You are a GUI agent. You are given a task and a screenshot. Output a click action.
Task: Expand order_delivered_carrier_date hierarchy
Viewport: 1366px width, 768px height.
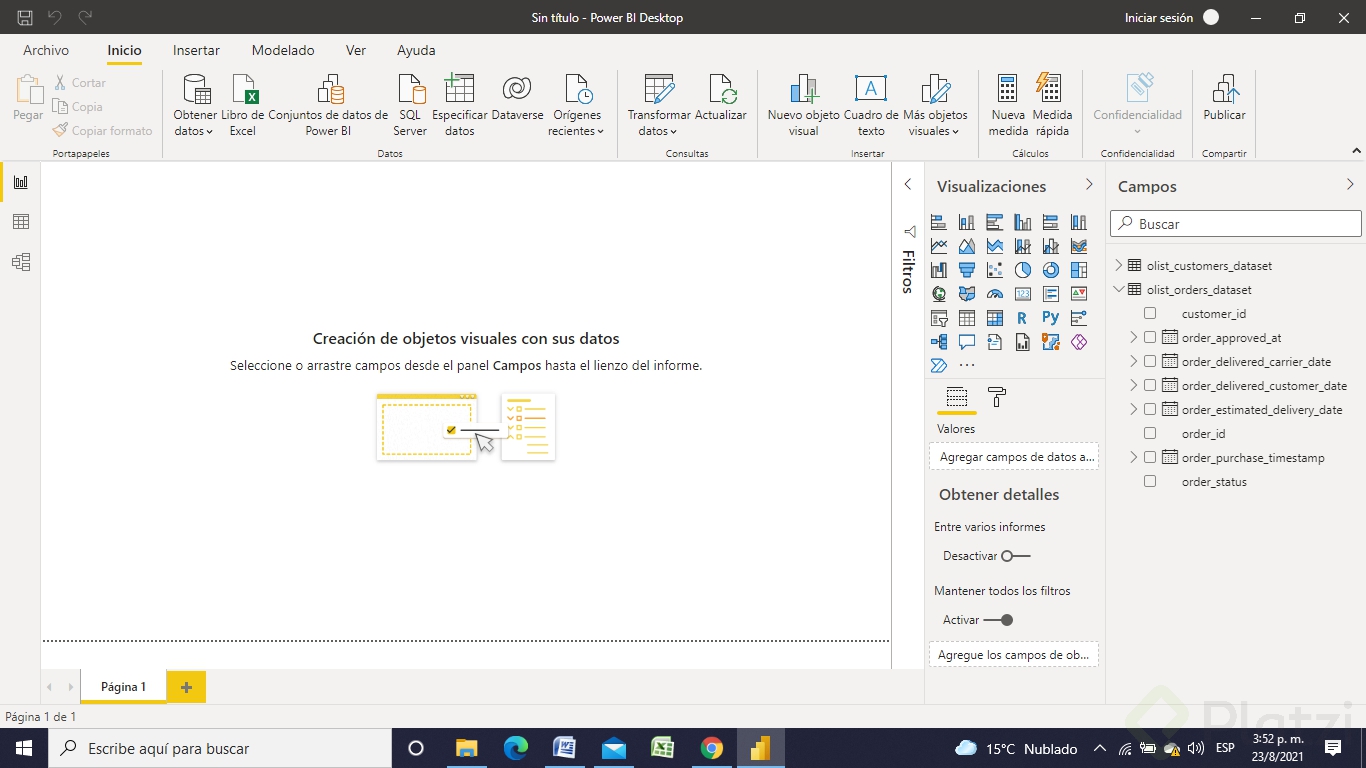click(1133, 361)
